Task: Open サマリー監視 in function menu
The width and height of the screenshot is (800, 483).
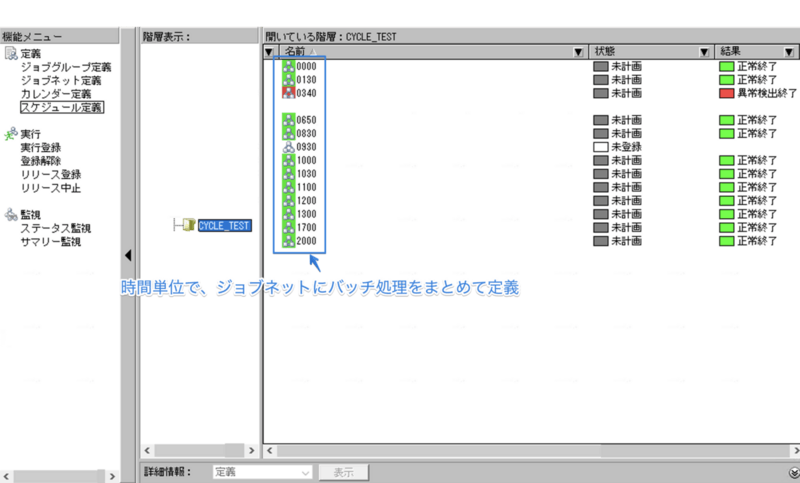Action: [51, 242]
